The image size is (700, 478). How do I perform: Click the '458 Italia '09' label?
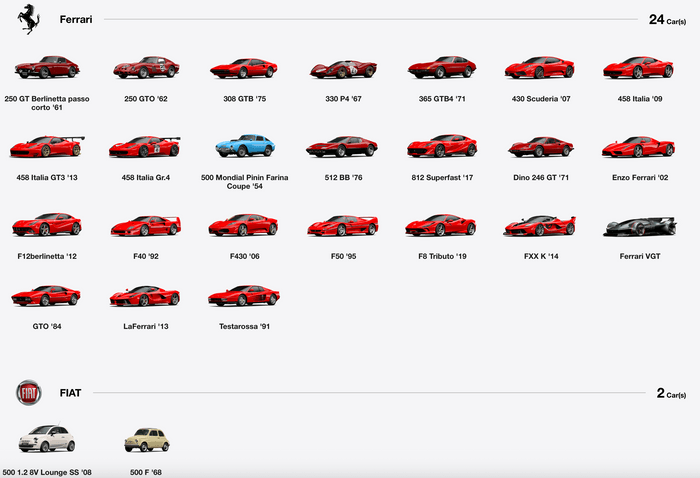640,99
